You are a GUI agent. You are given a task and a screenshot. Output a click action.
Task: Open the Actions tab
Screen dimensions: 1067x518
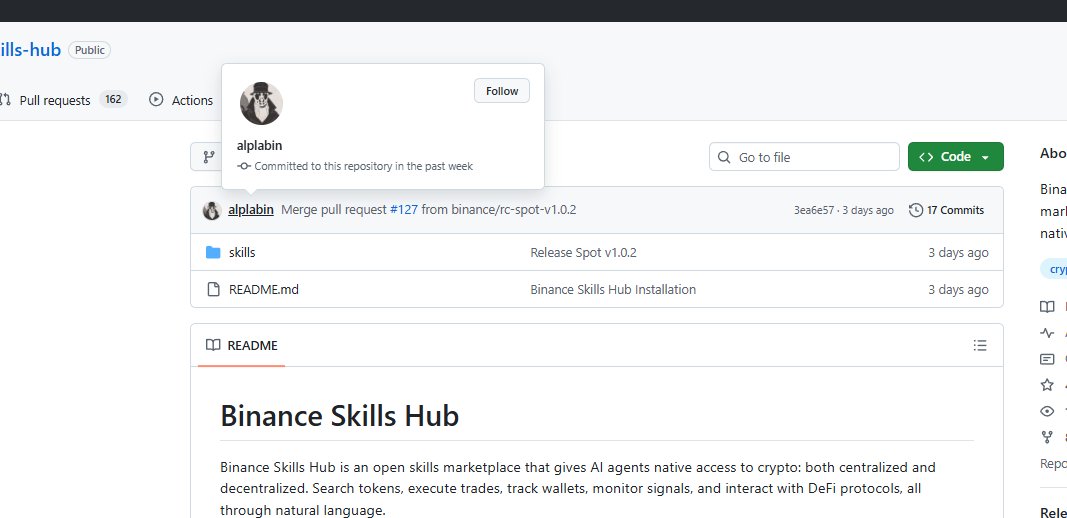point(181,100)
